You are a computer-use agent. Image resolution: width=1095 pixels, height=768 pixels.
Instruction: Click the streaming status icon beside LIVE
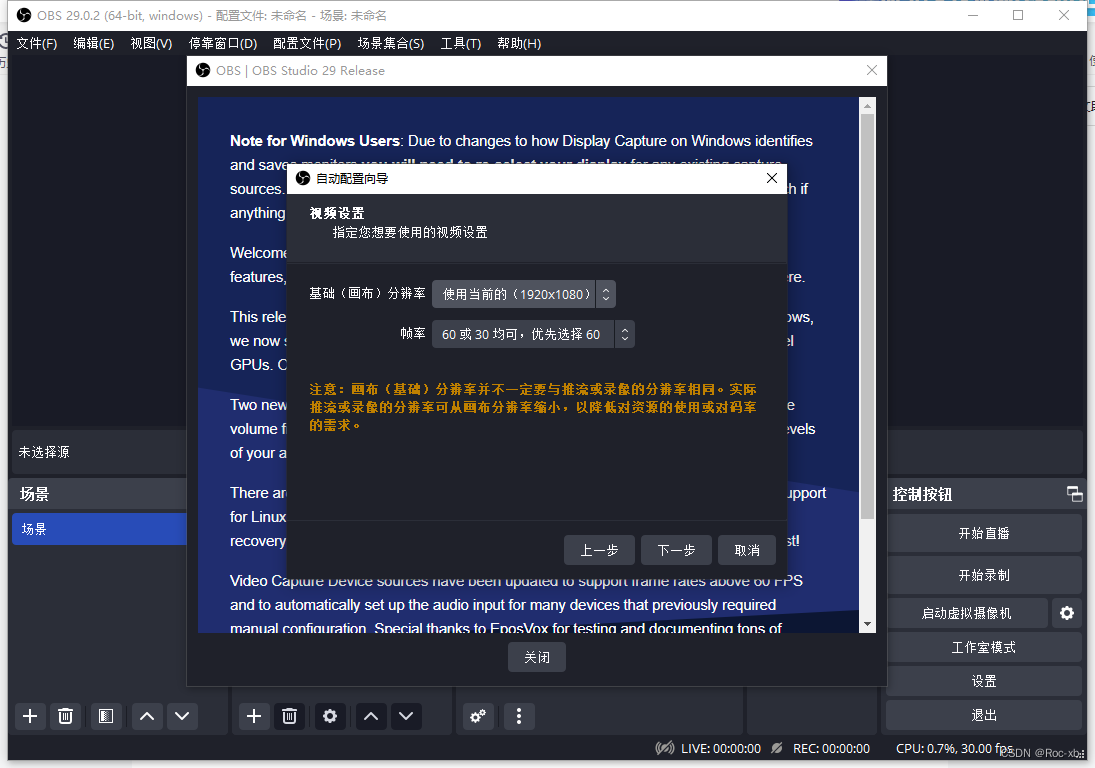[665, 748]
